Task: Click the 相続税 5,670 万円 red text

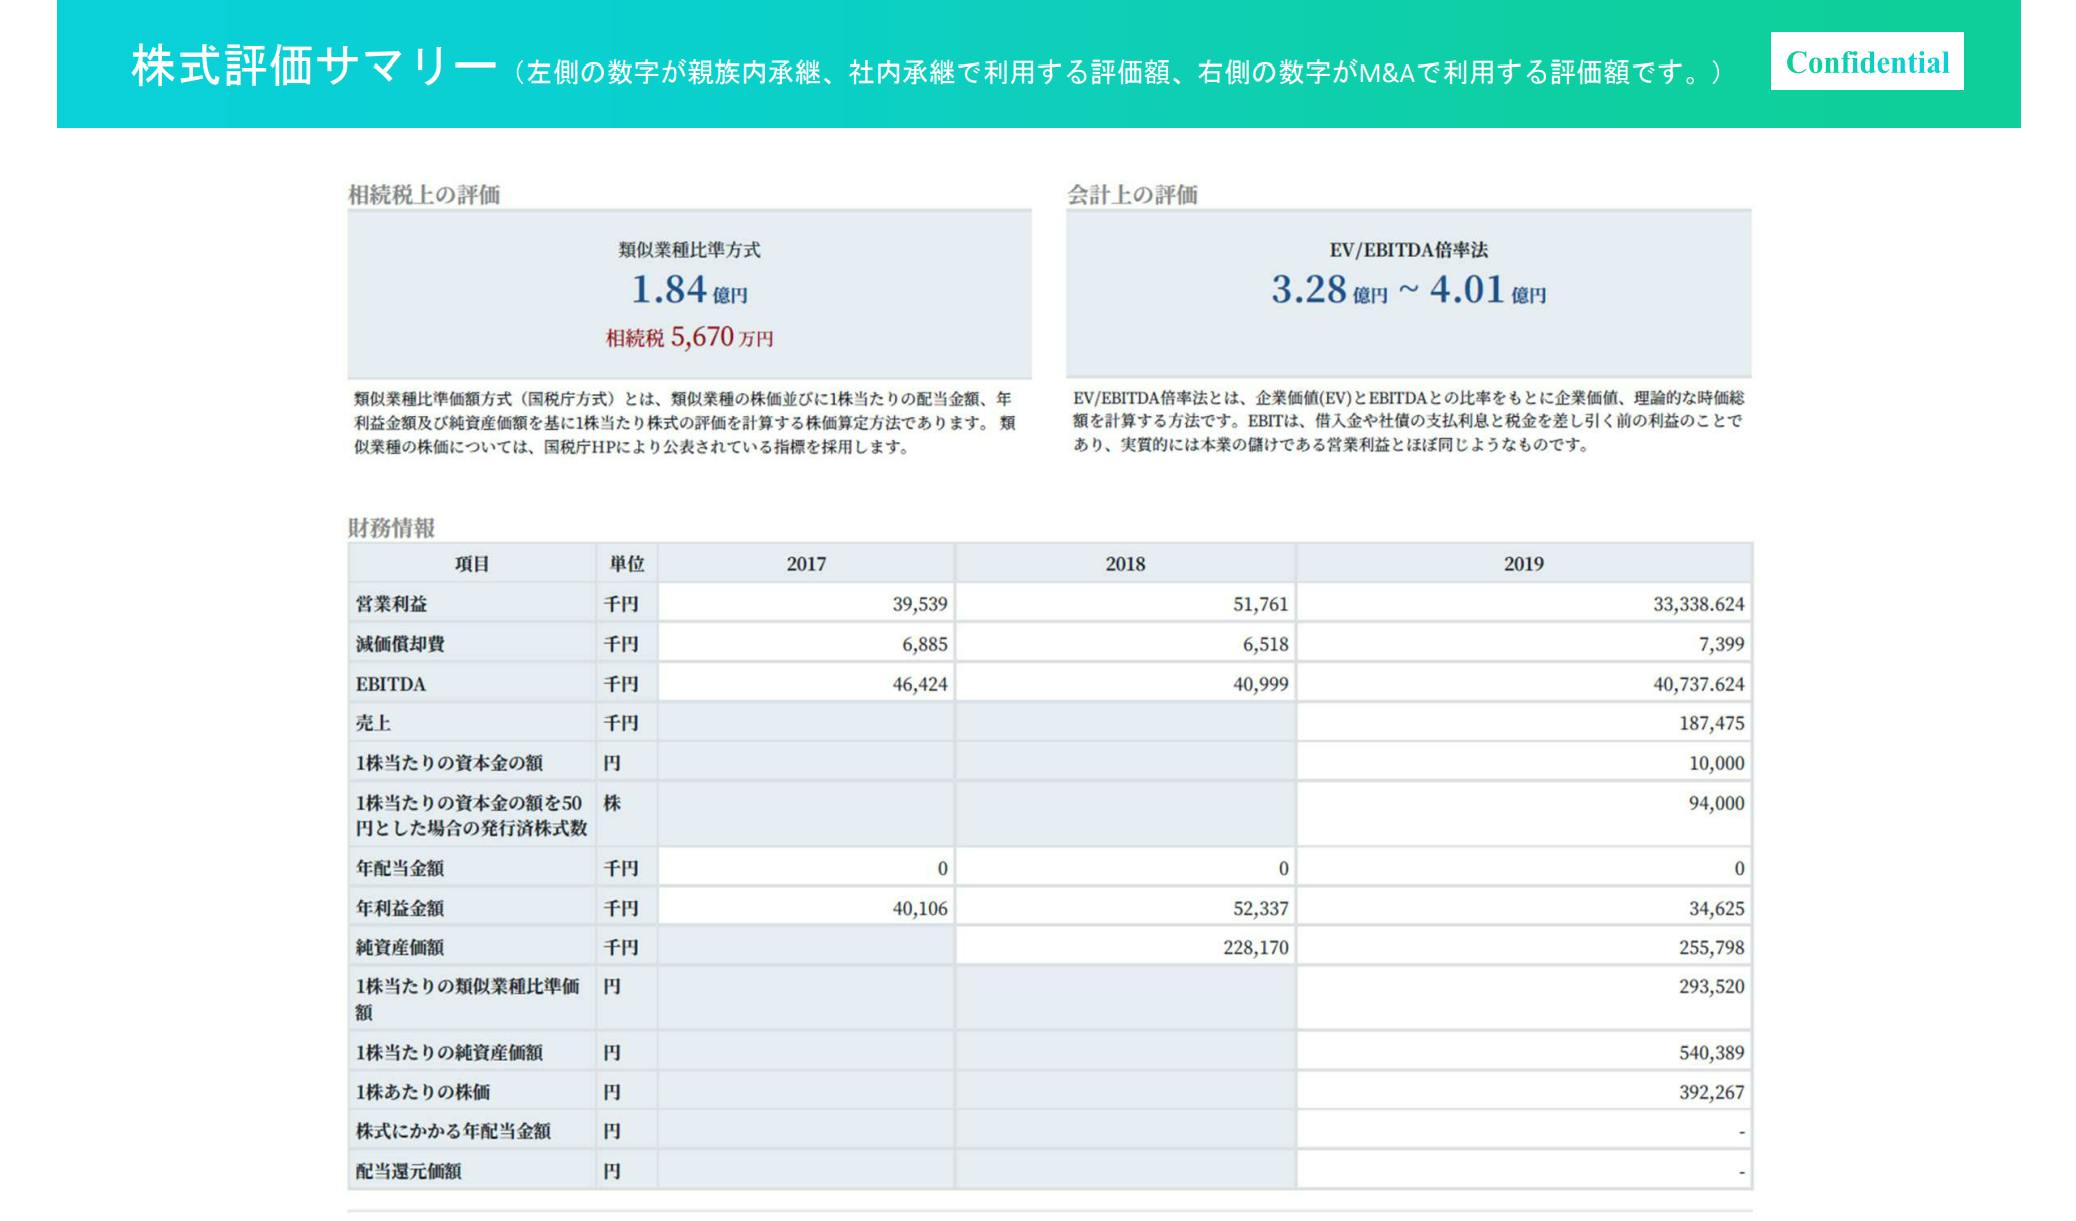Action: [689, 337]
